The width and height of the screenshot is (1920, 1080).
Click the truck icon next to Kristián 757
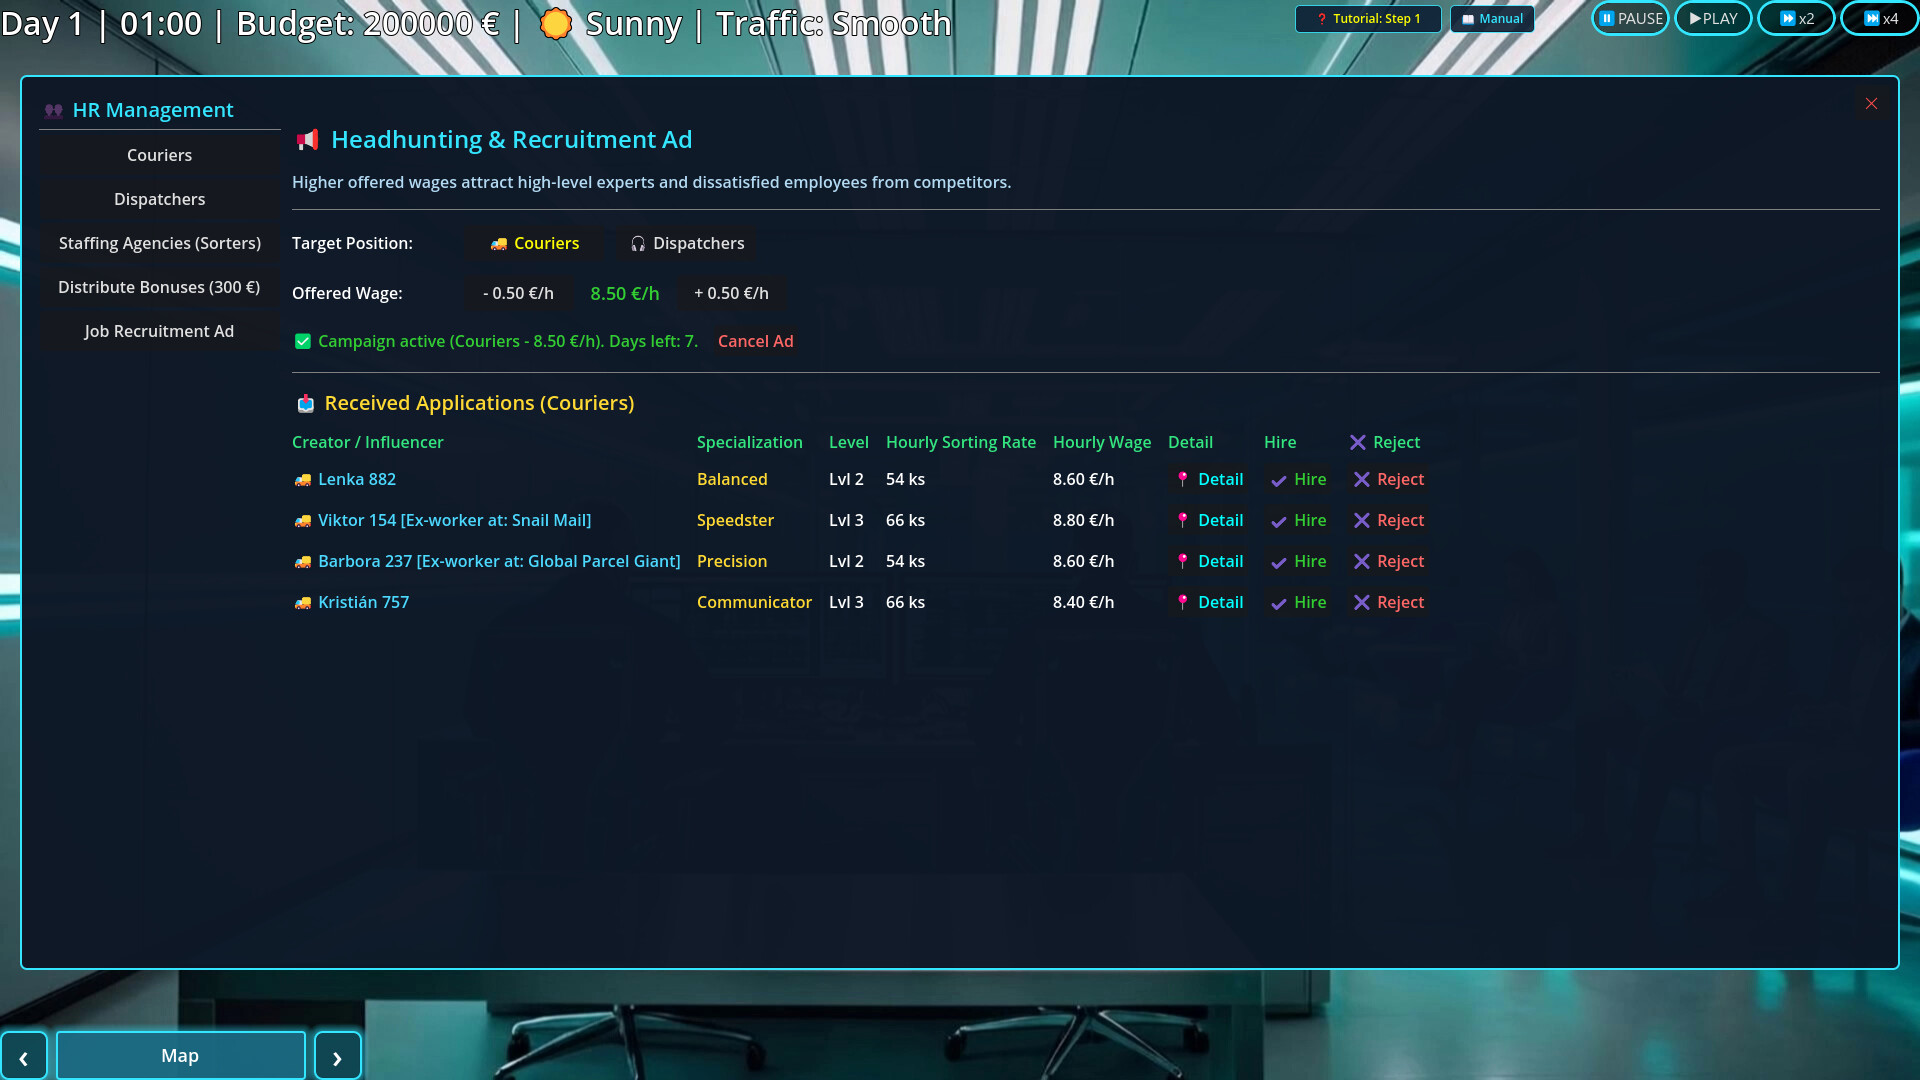(302, 603)
